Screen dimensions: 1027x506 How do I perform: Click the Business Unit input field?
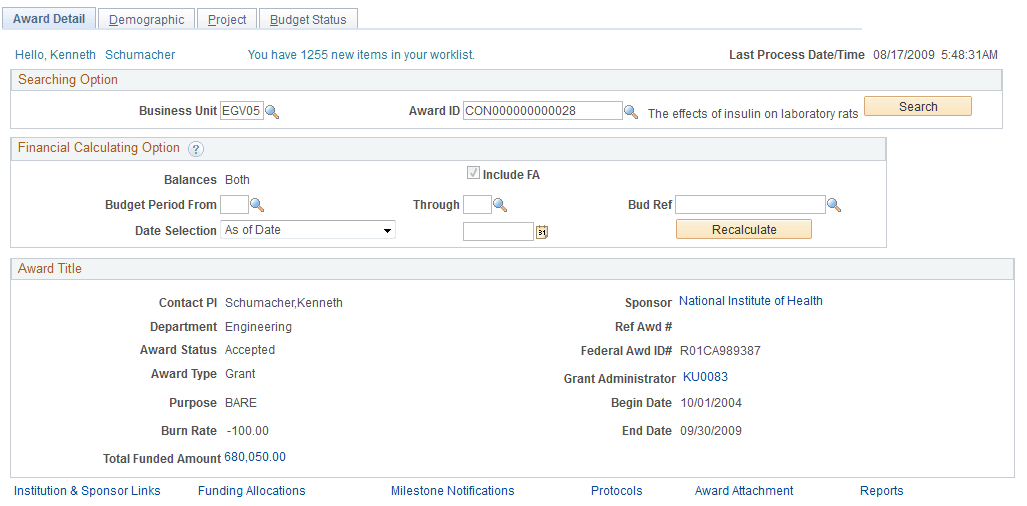click(x=242, y=111)
